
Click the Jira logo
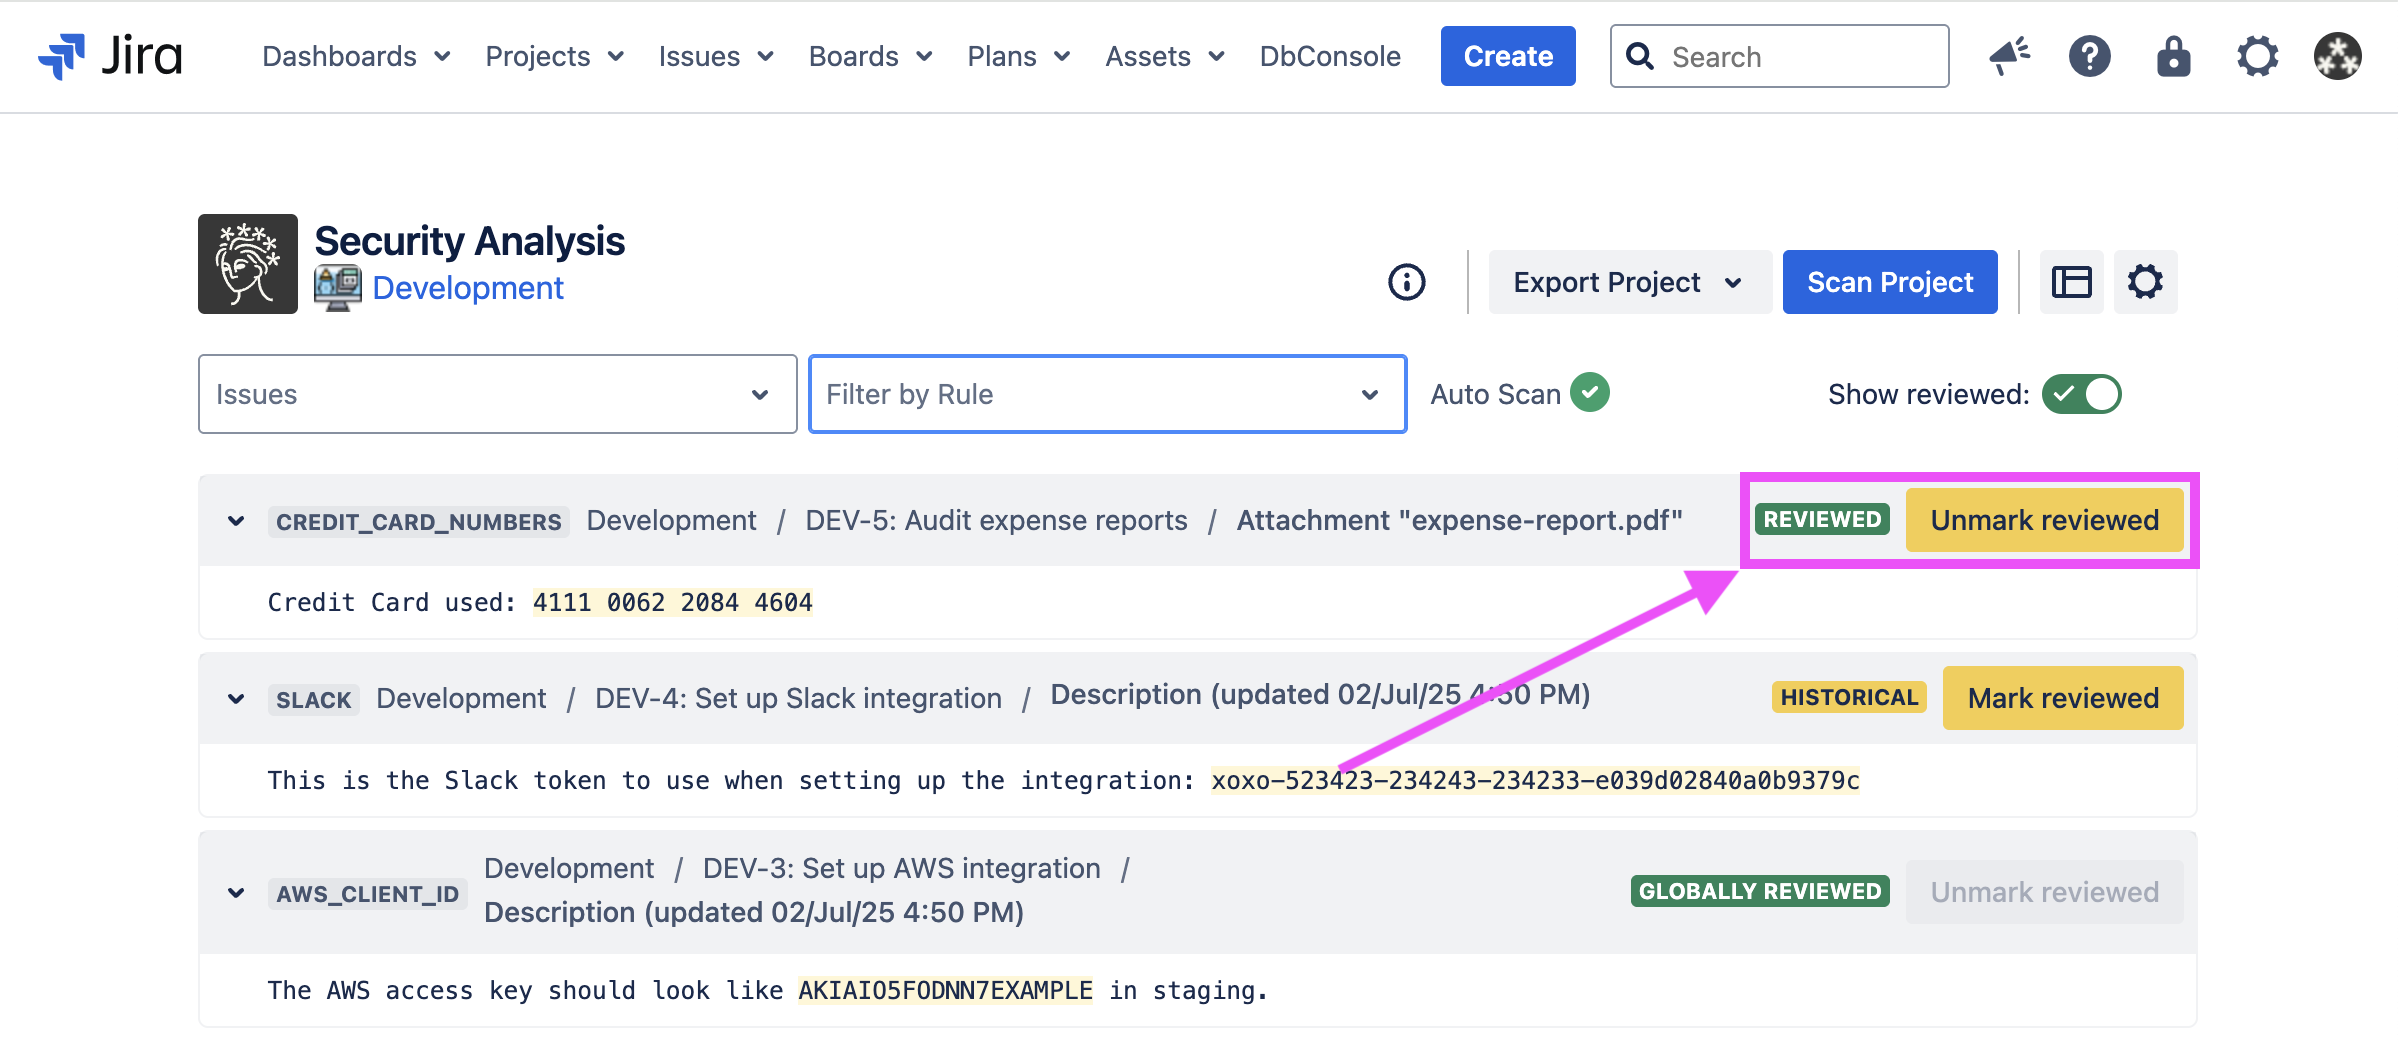(110, 56)
